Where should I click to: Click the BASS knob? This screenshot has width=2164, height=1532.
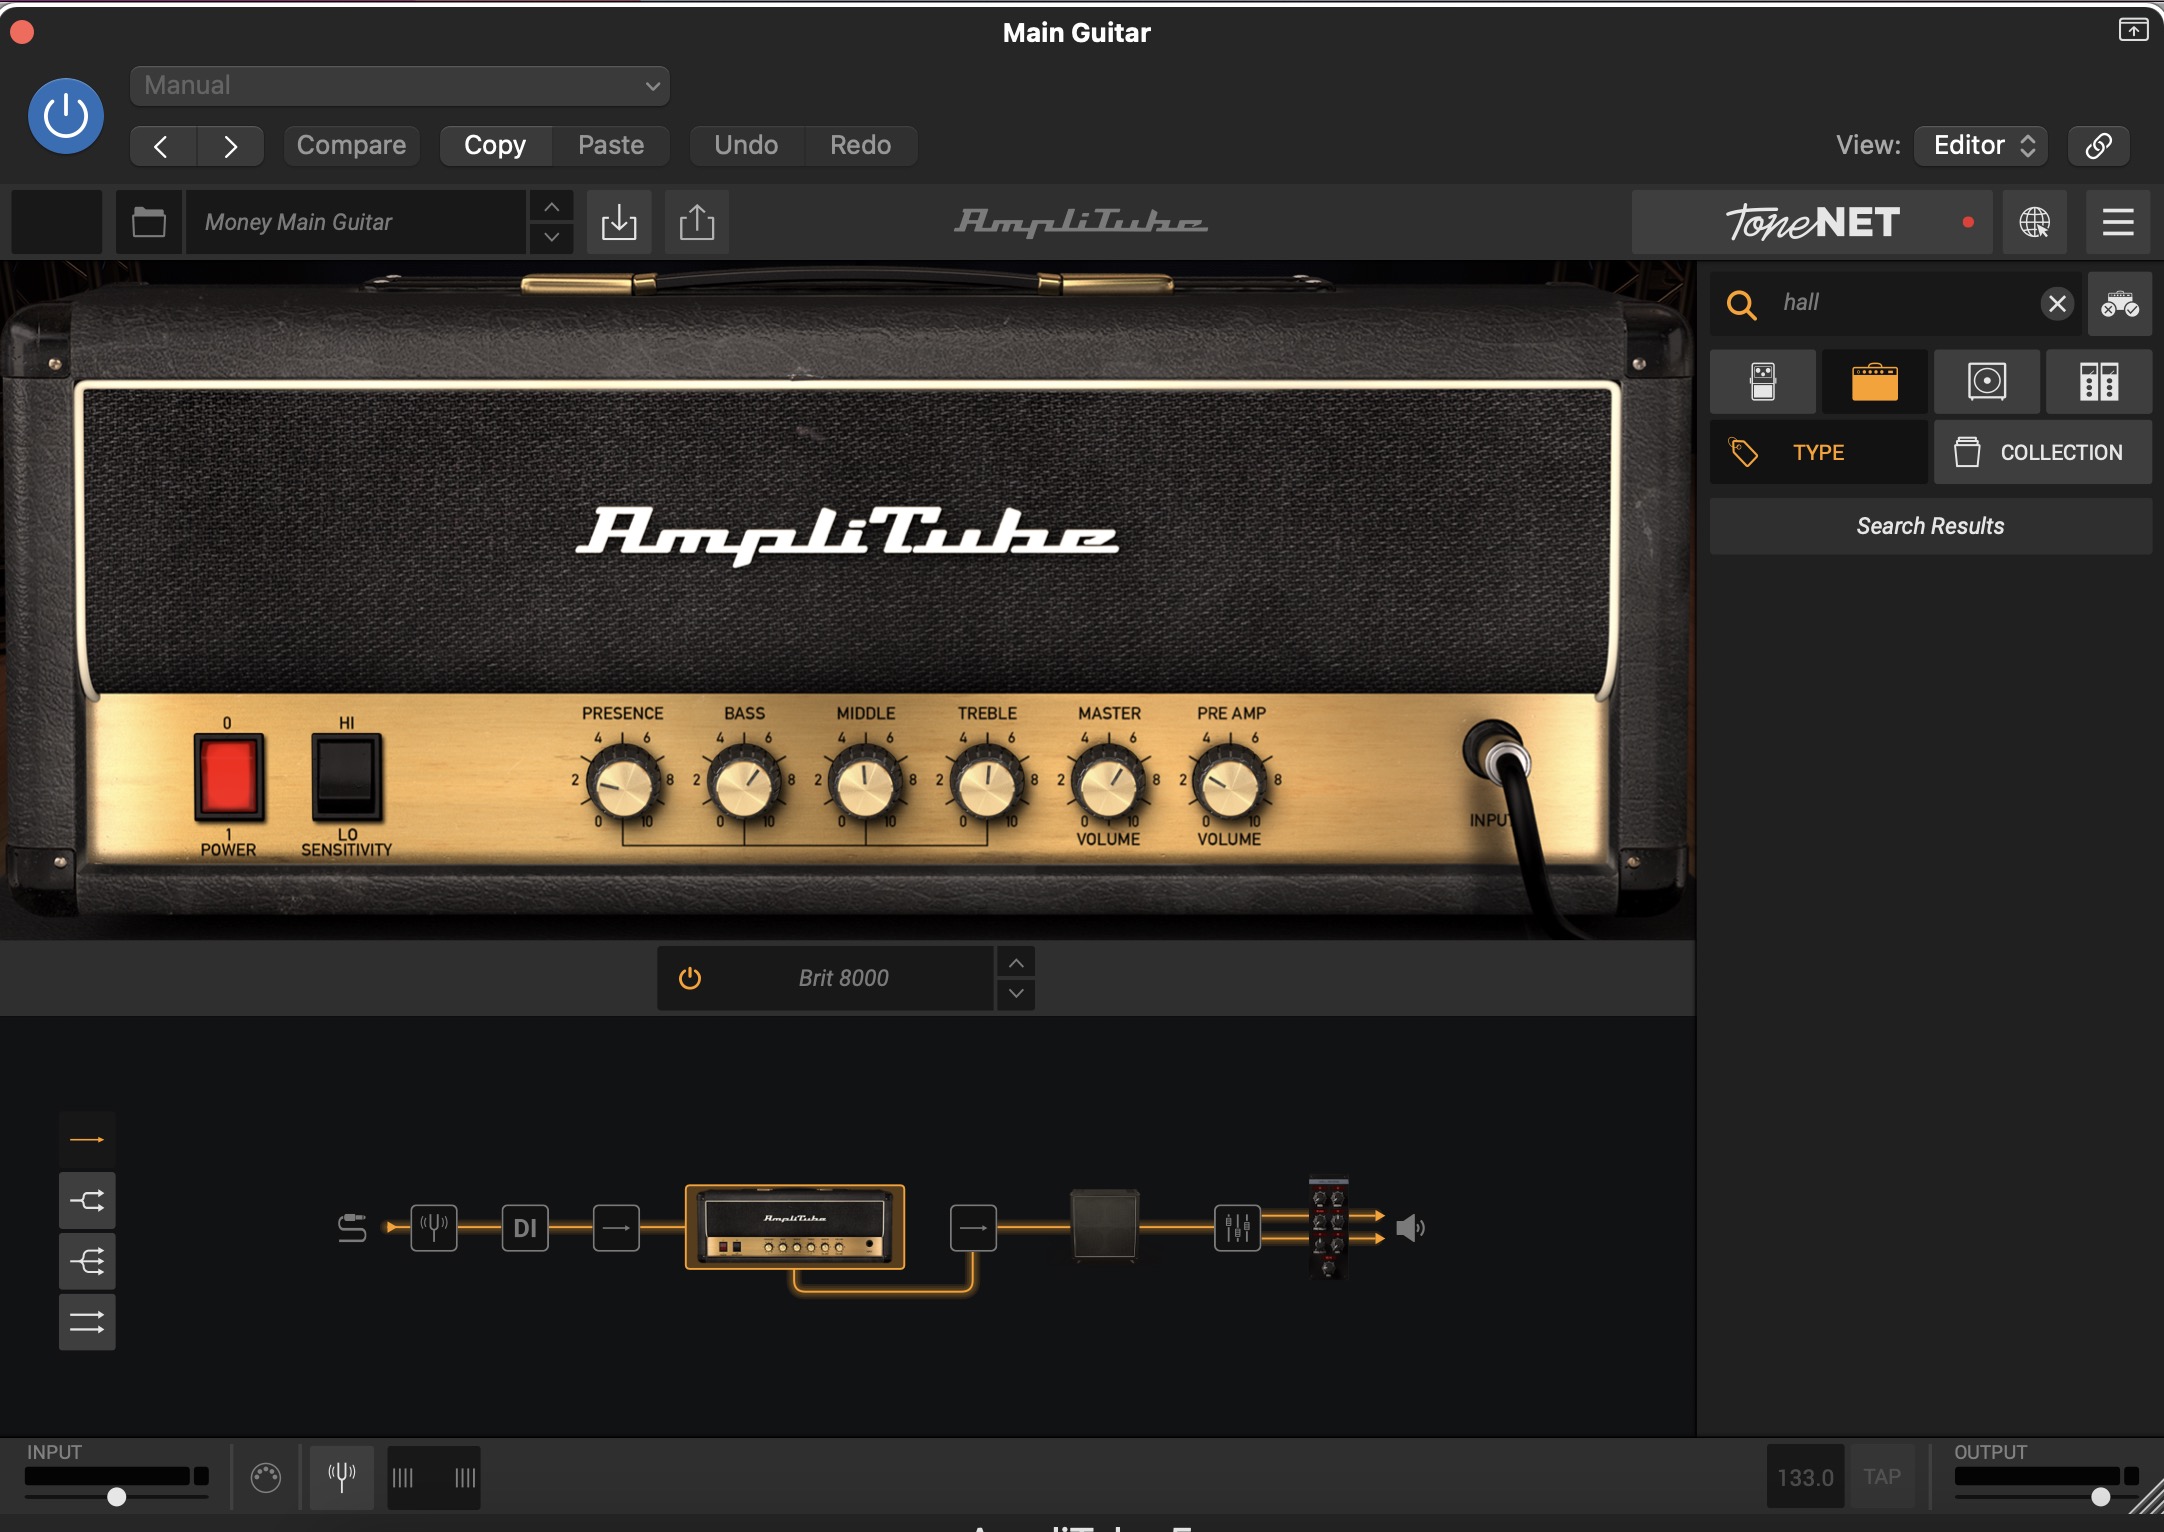[x=744, y=786]
